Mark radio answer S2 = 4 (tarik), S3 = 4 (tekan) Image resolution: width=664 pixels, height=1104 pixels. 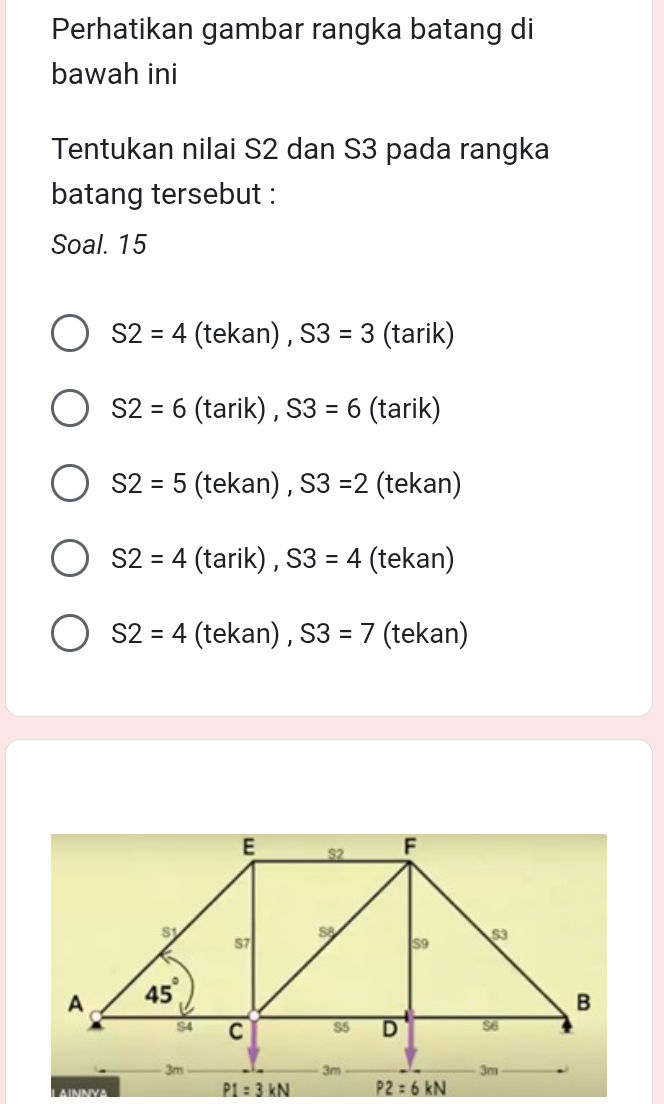point(69,558)
